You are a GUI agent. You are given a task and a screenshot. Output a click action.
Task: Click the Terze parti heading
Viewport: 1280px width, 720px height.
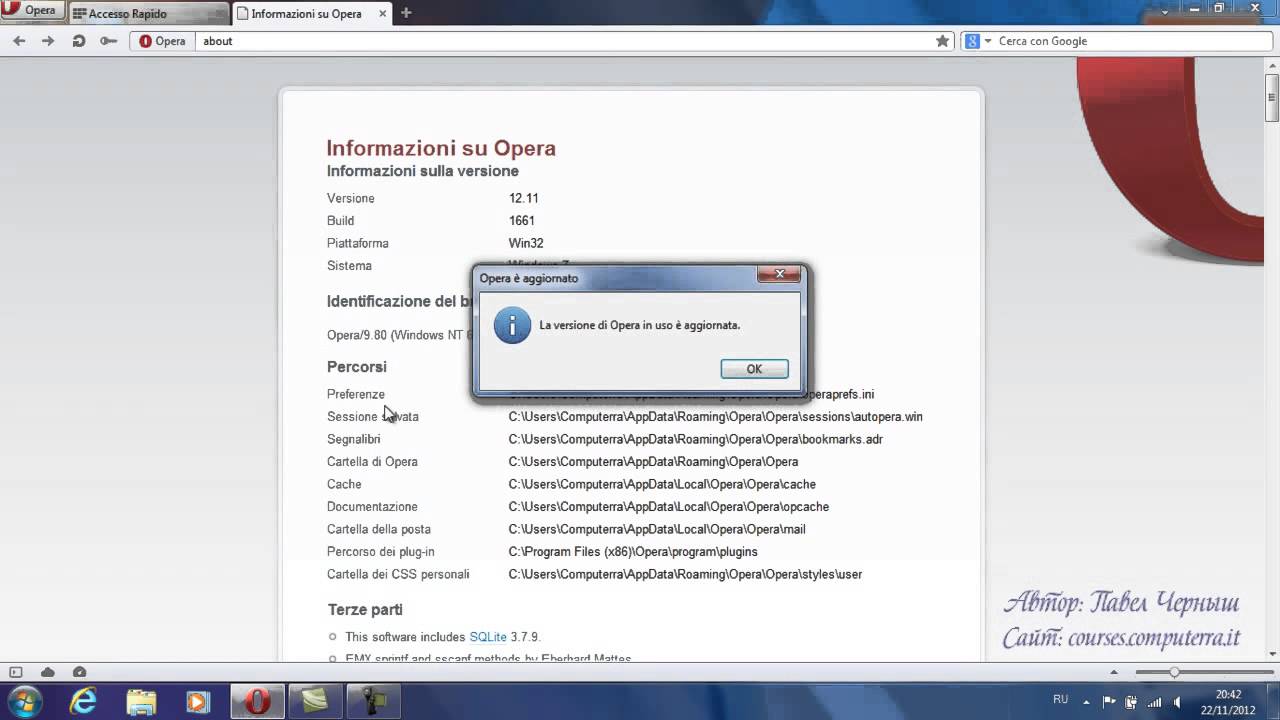click(365, 610)
